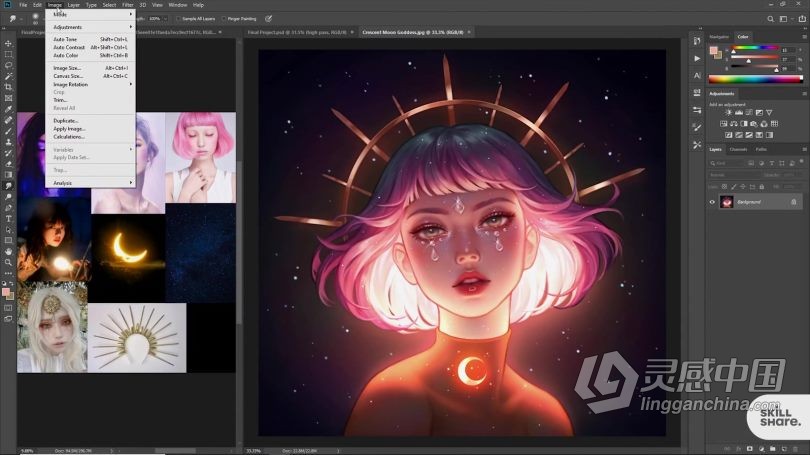
Task: Toggle Lock image pixels brush icon
Action: point(734,187)
